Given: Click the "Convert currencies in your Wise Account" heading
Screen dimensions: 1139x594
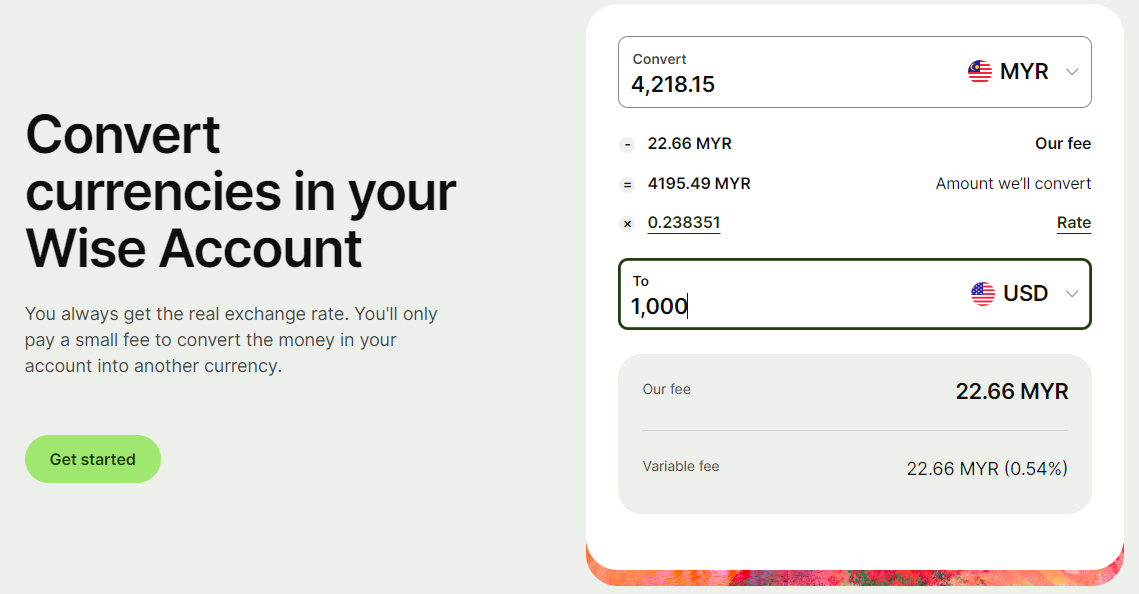Looking at the screenshot, I should (240, 191).
